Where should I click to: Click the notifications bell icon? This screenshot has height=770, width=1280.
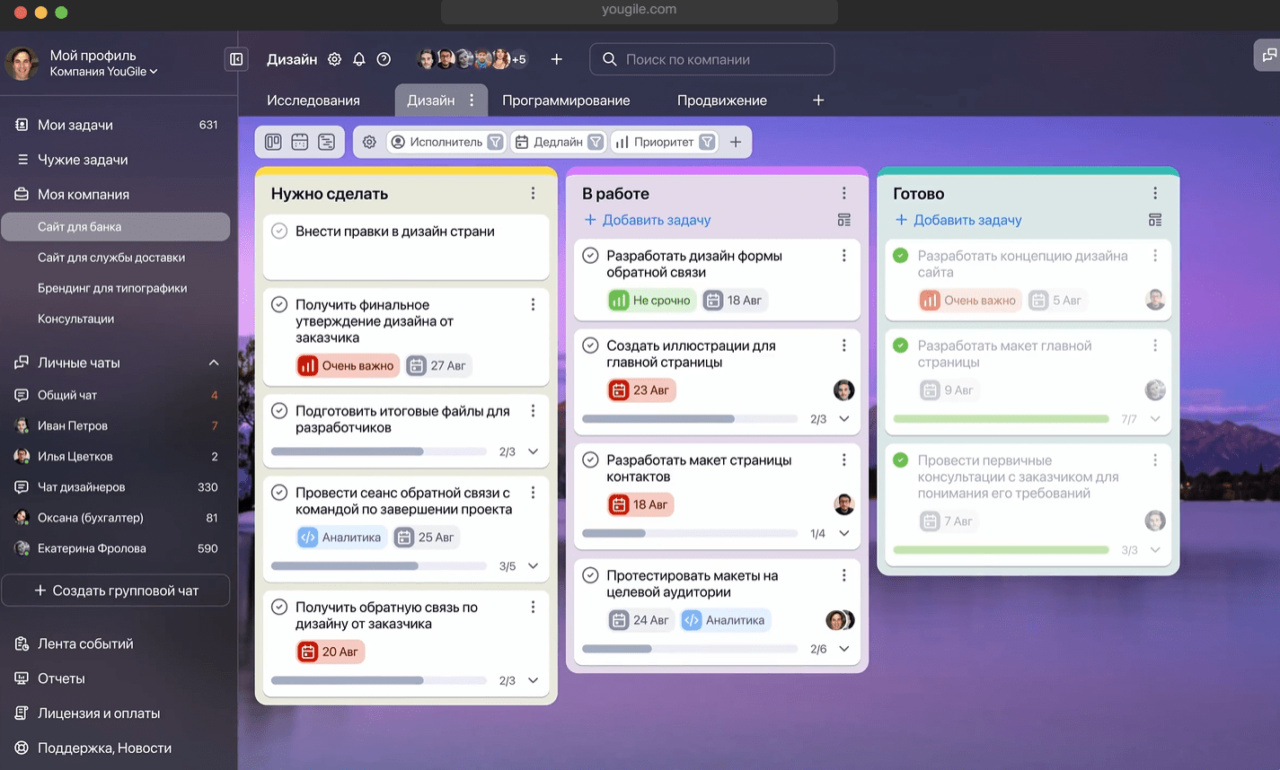click(x=359, y=59)
